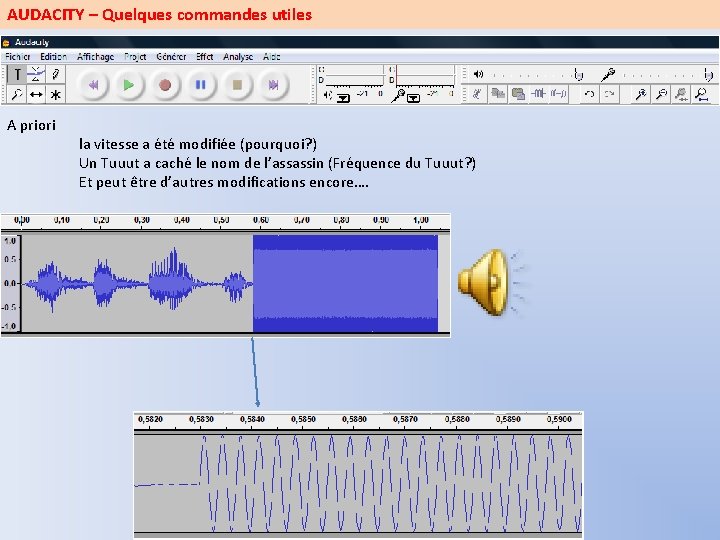Image resolution: width=720 pixels, height=540 pixels.
Task: Click the green Play button
Action: click(x=129, y=85)
